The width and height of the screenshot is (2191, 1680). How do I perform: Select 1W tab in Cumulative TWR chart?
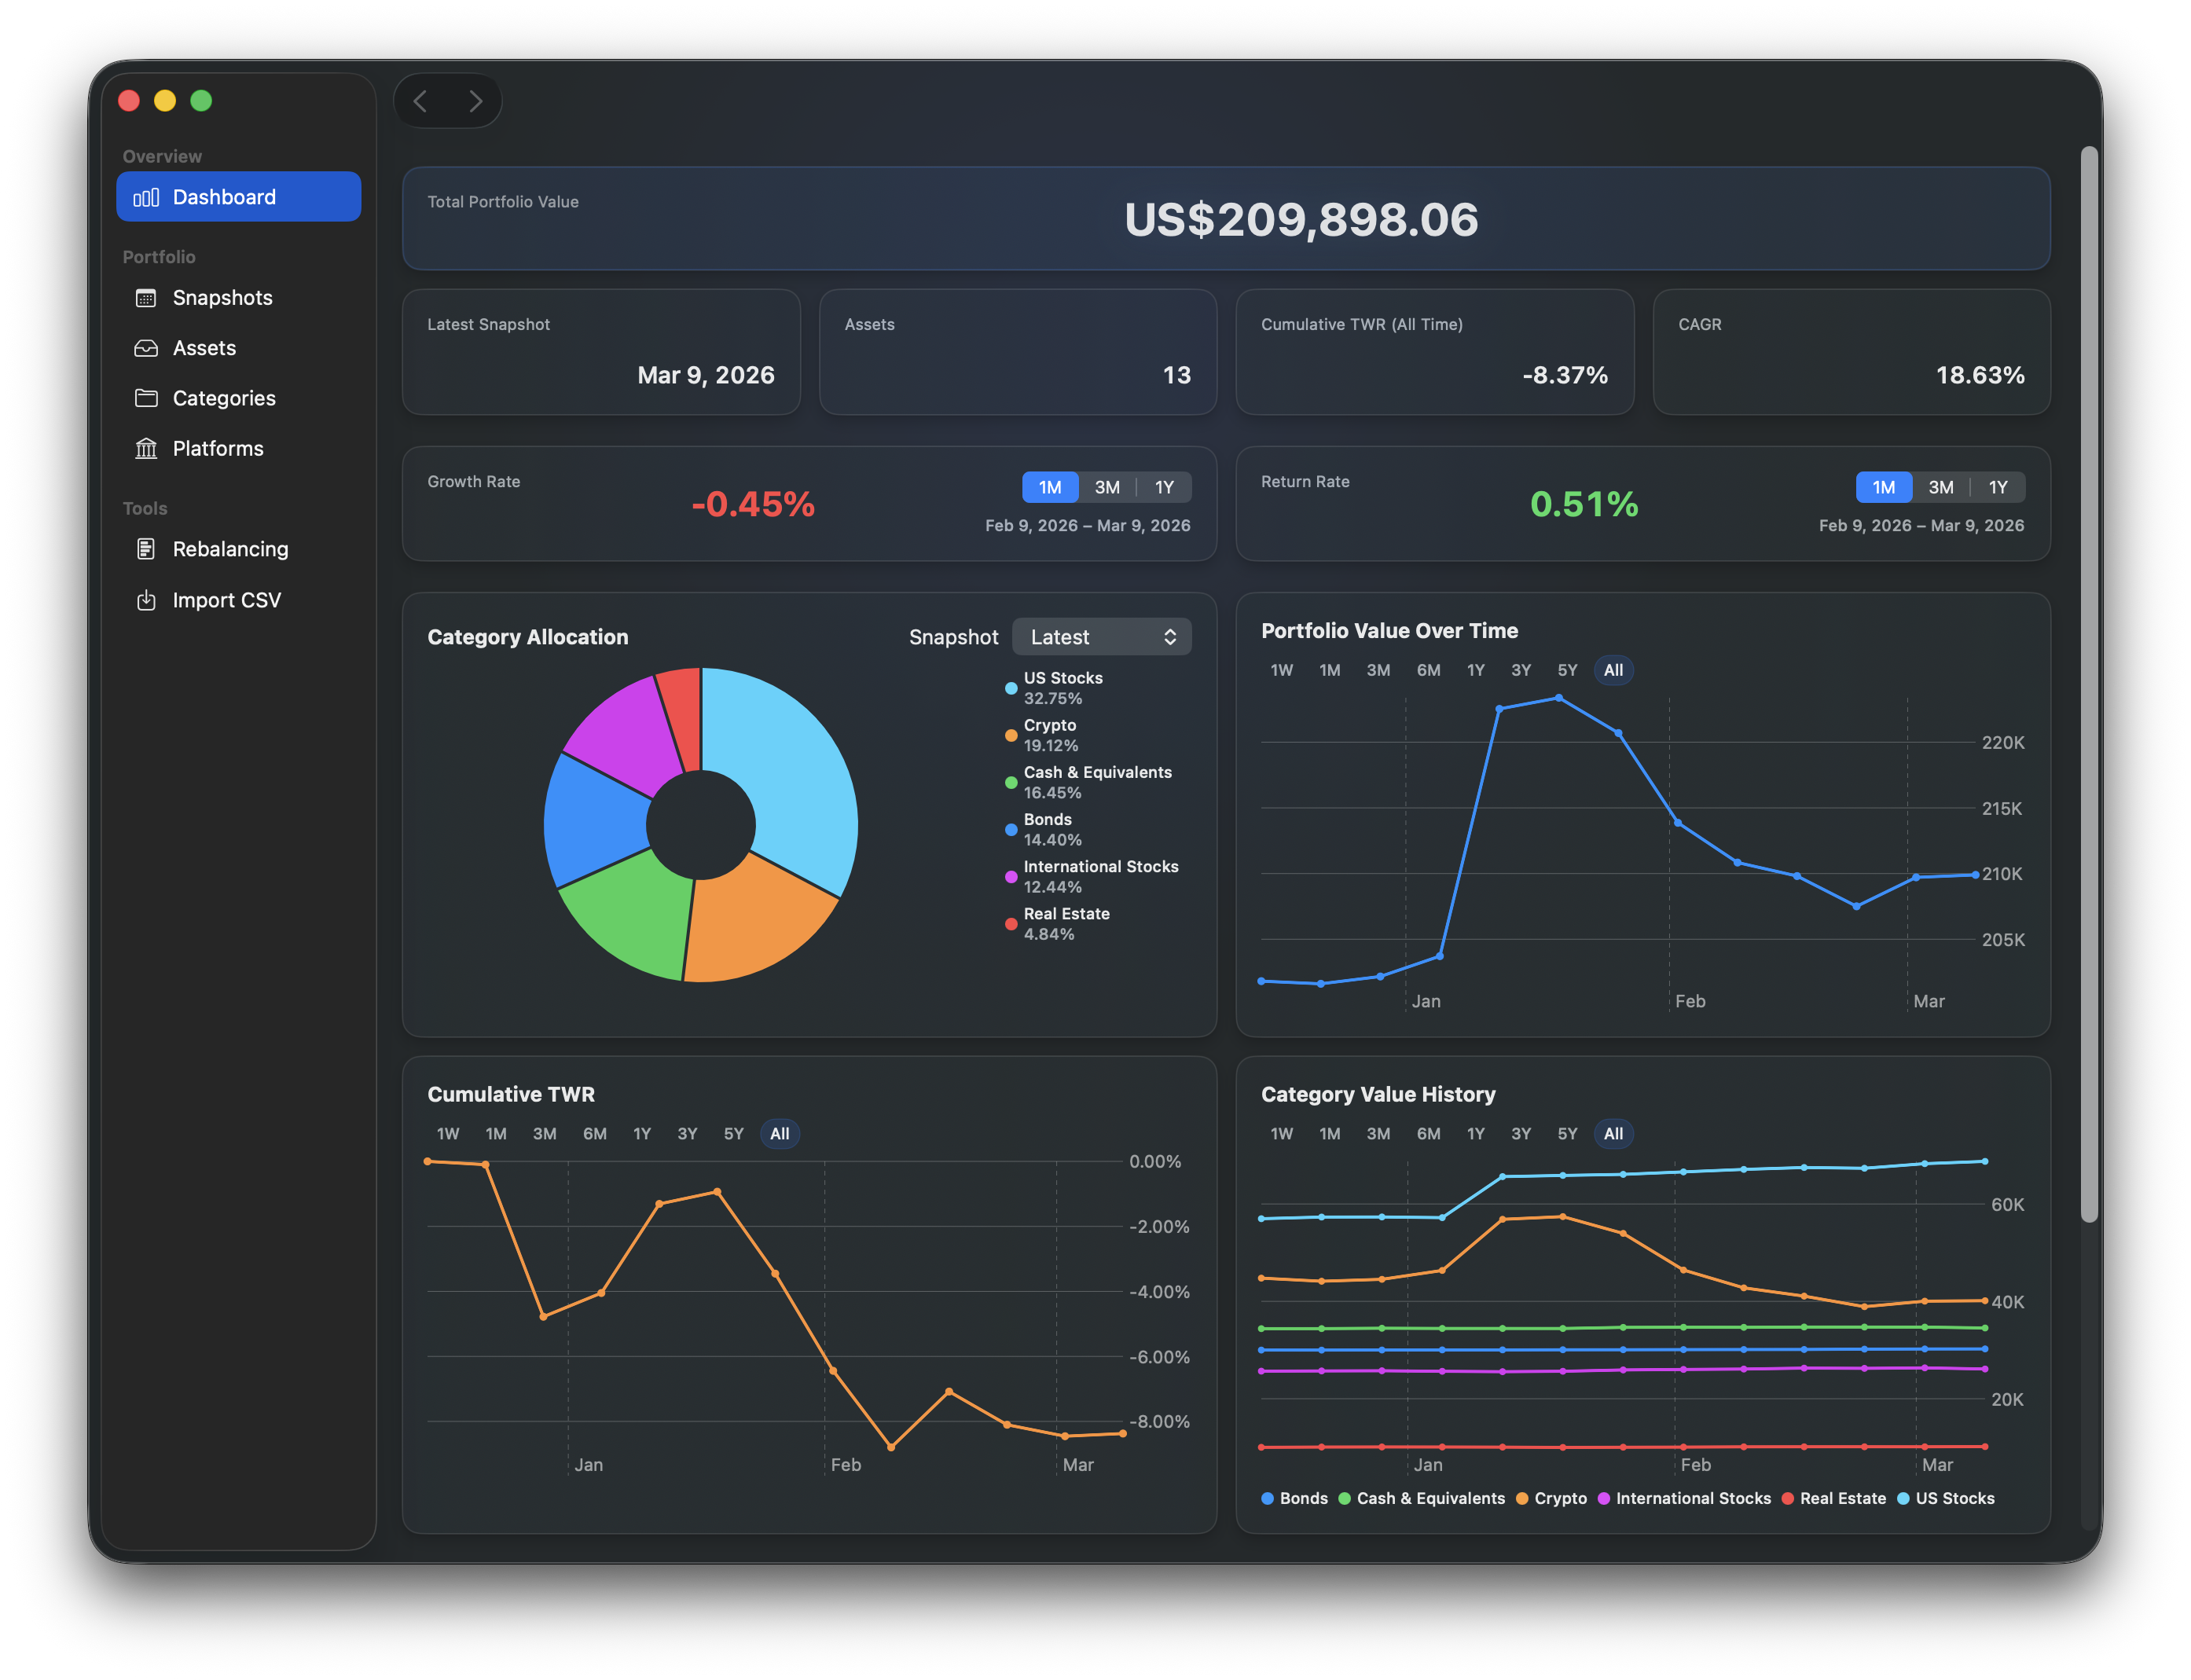click(447, 1133)
